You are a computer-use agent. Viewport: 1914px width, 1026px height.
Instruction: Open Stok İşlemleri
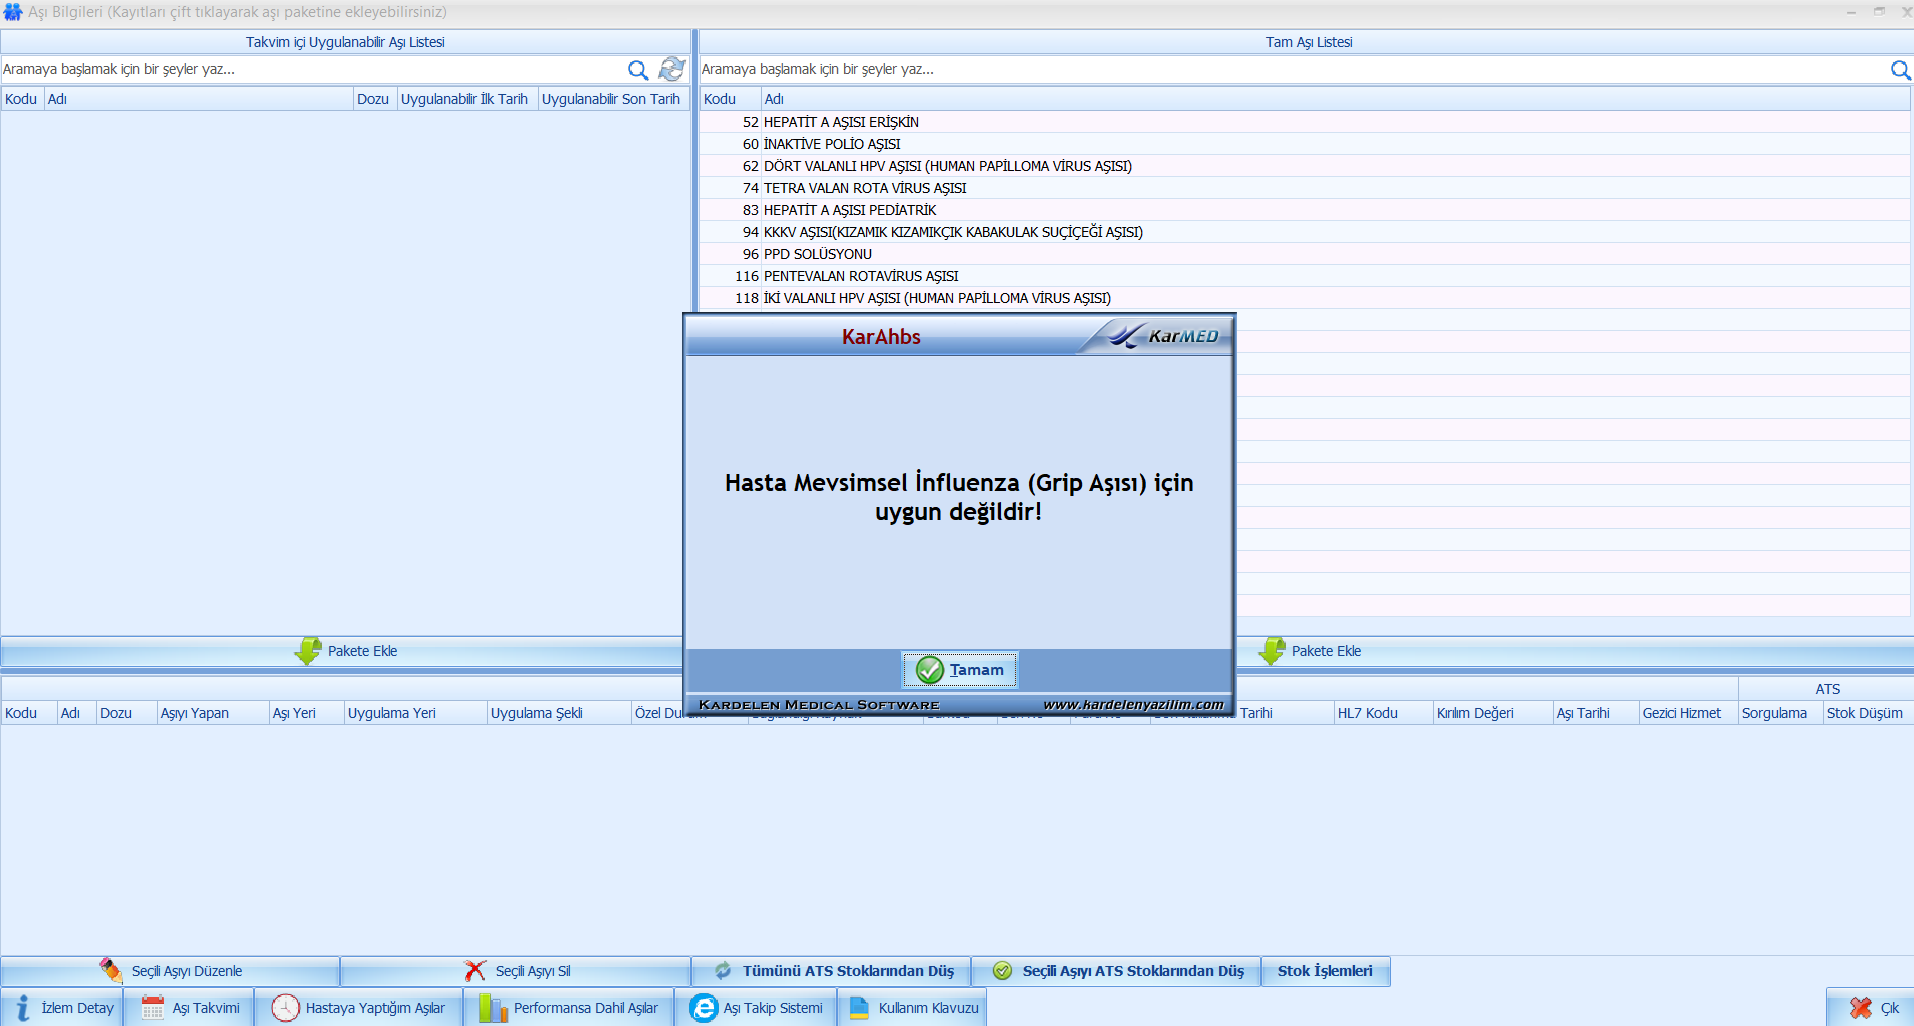tap(1325, 971)
